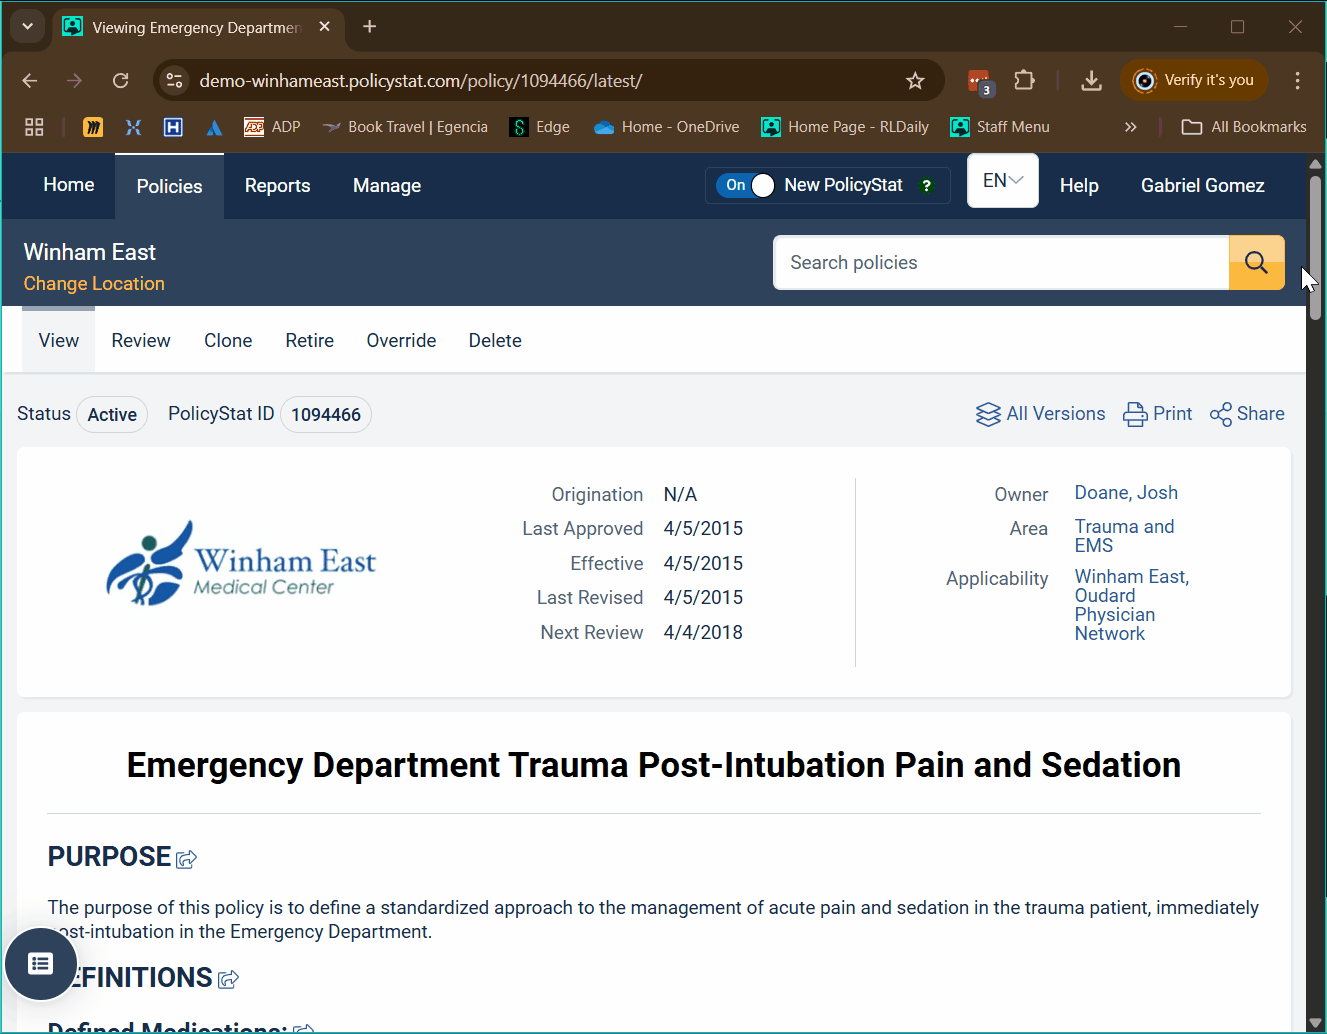Open All Versions of the policy
This screenshot has width=1327, height=1034.
click(1041, 414)
